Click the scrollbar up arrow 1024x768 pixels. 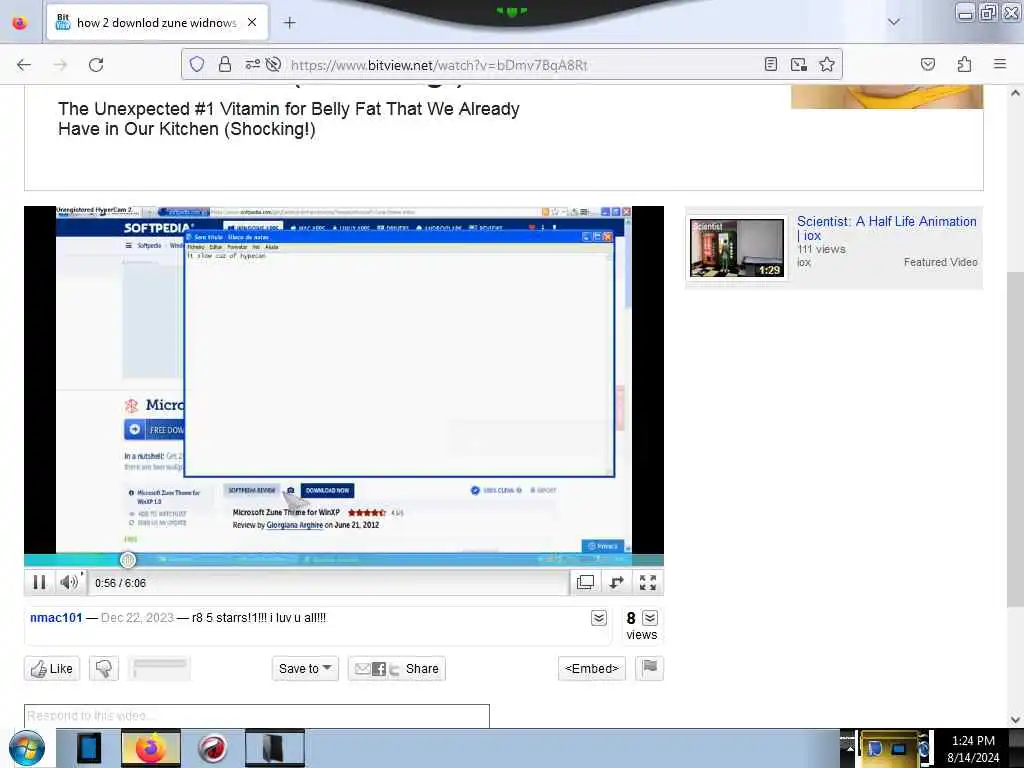coord(1015,93)
